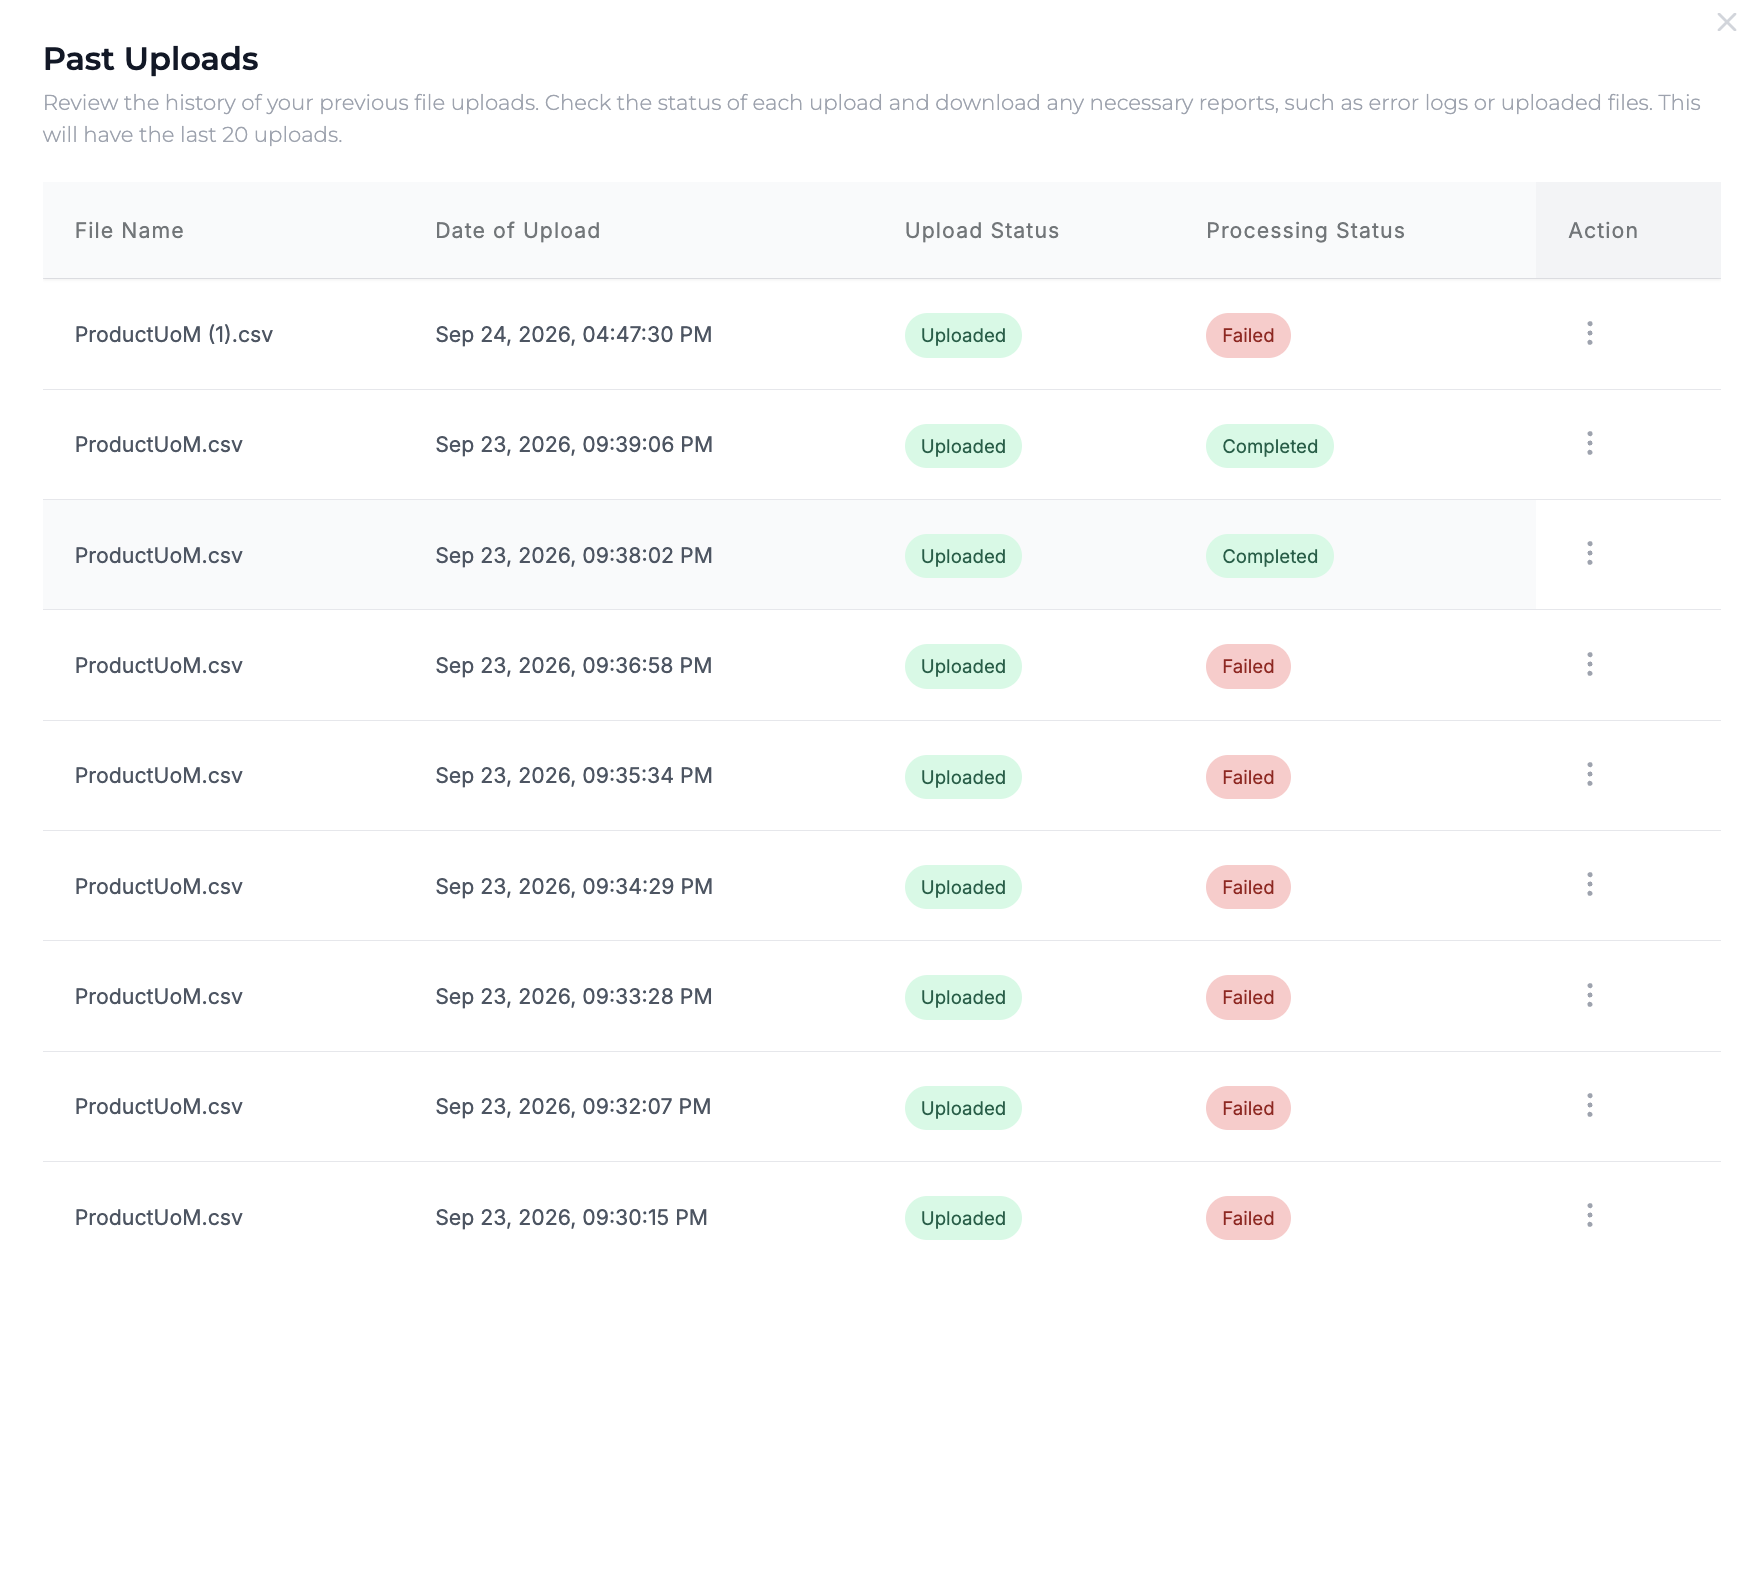Click the Failed badge for the 09:33:28 PM upload
1764x1587 pixels.
(1248, 997)
